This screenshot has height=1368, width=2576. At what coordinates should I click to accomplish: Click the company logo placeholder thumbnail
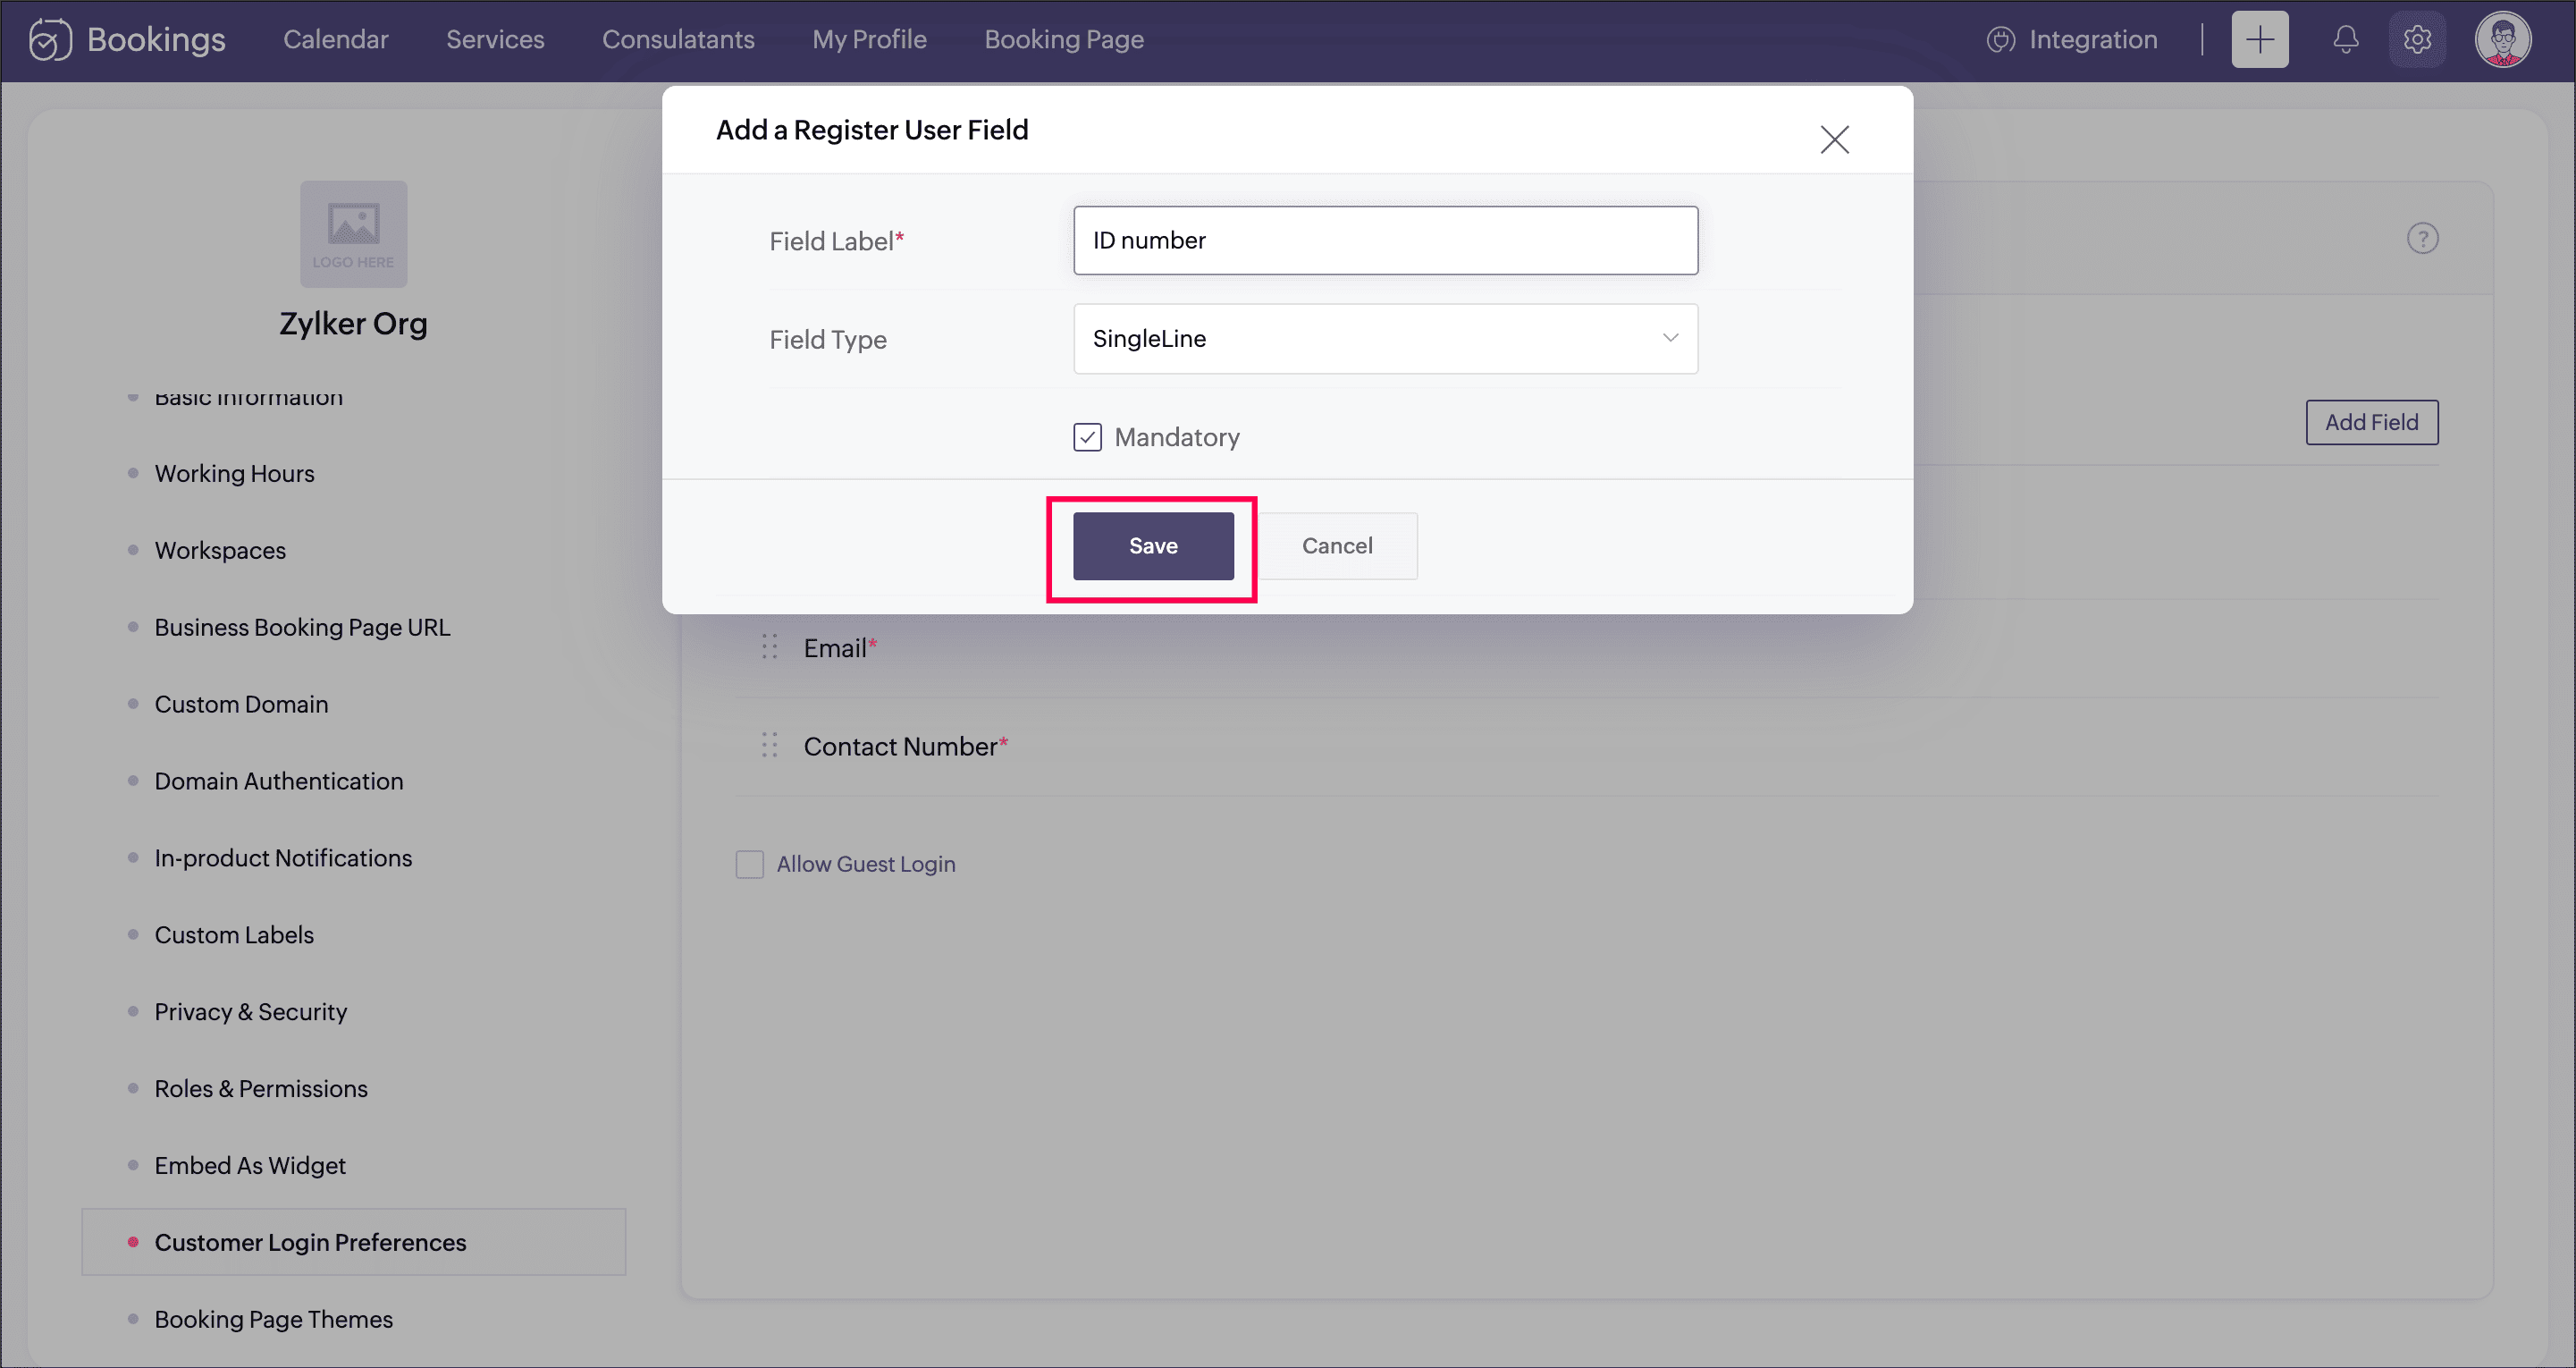click(x=353, y=234)
